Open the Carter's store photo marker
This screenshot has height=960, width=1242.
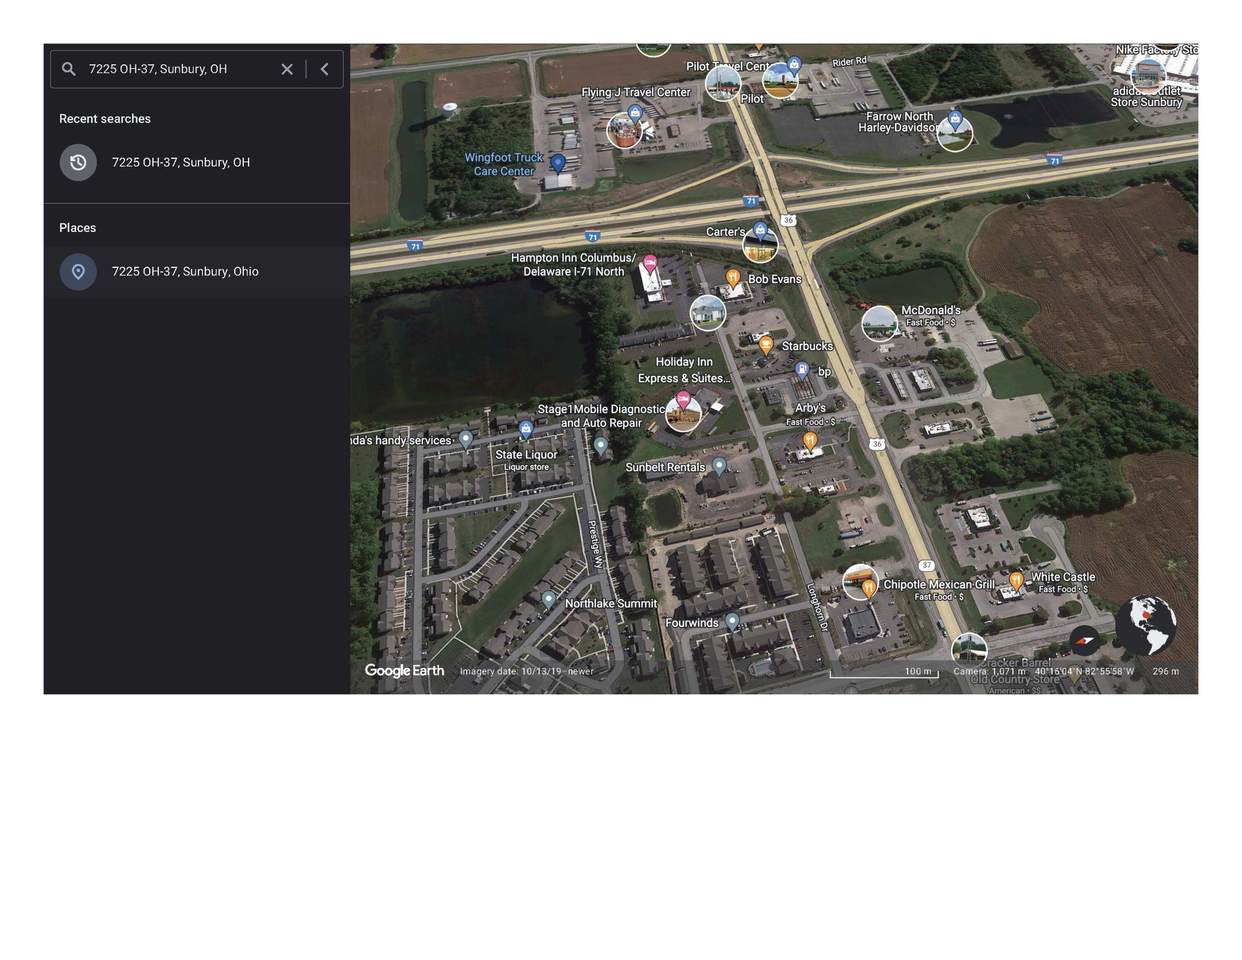tap(760, 244)
